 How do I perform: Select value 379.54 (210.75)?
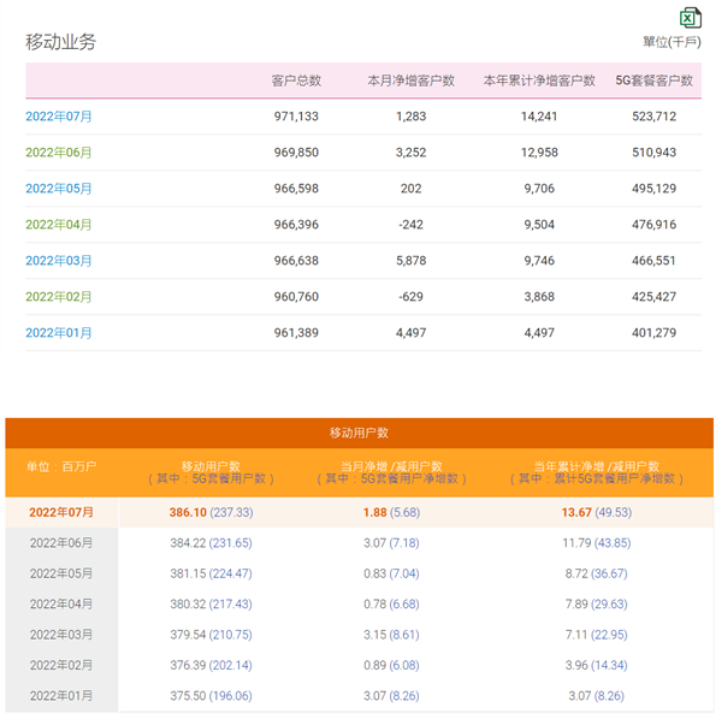211,635
